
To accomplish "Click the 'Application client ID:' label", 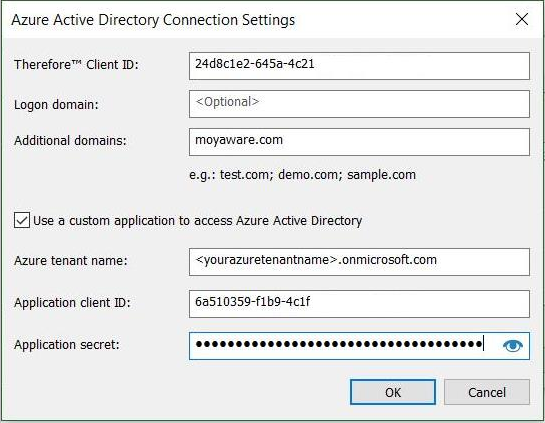I will tap(72, 303).
